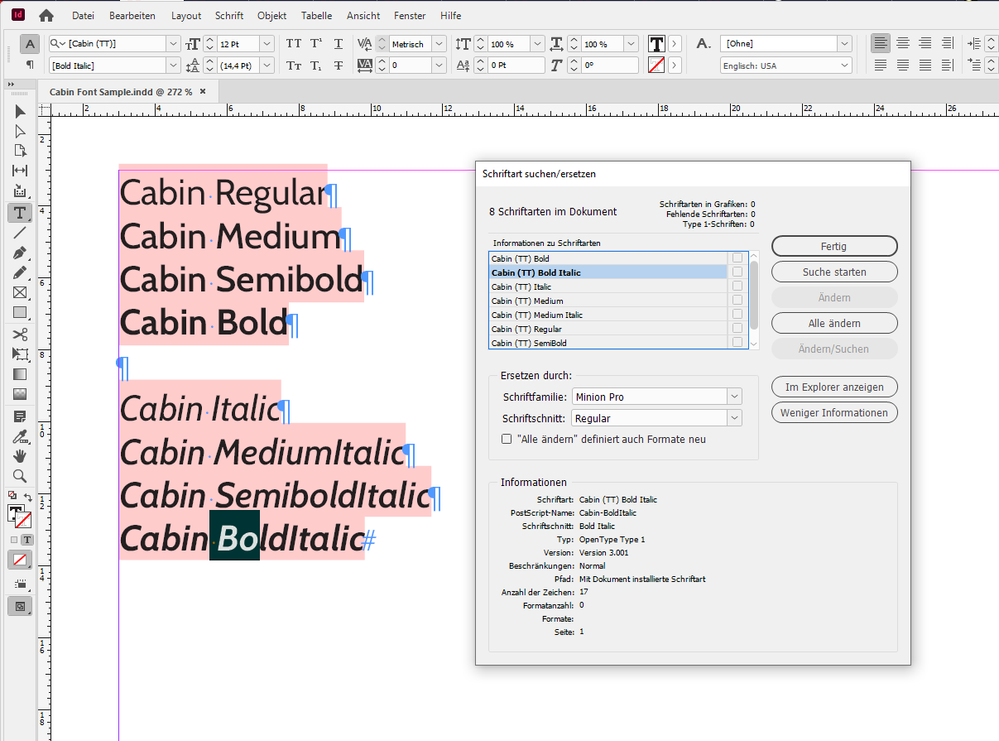This screenshot has width=999, height=741.
Task: Select the Note tool
Action: pos(20,417)
